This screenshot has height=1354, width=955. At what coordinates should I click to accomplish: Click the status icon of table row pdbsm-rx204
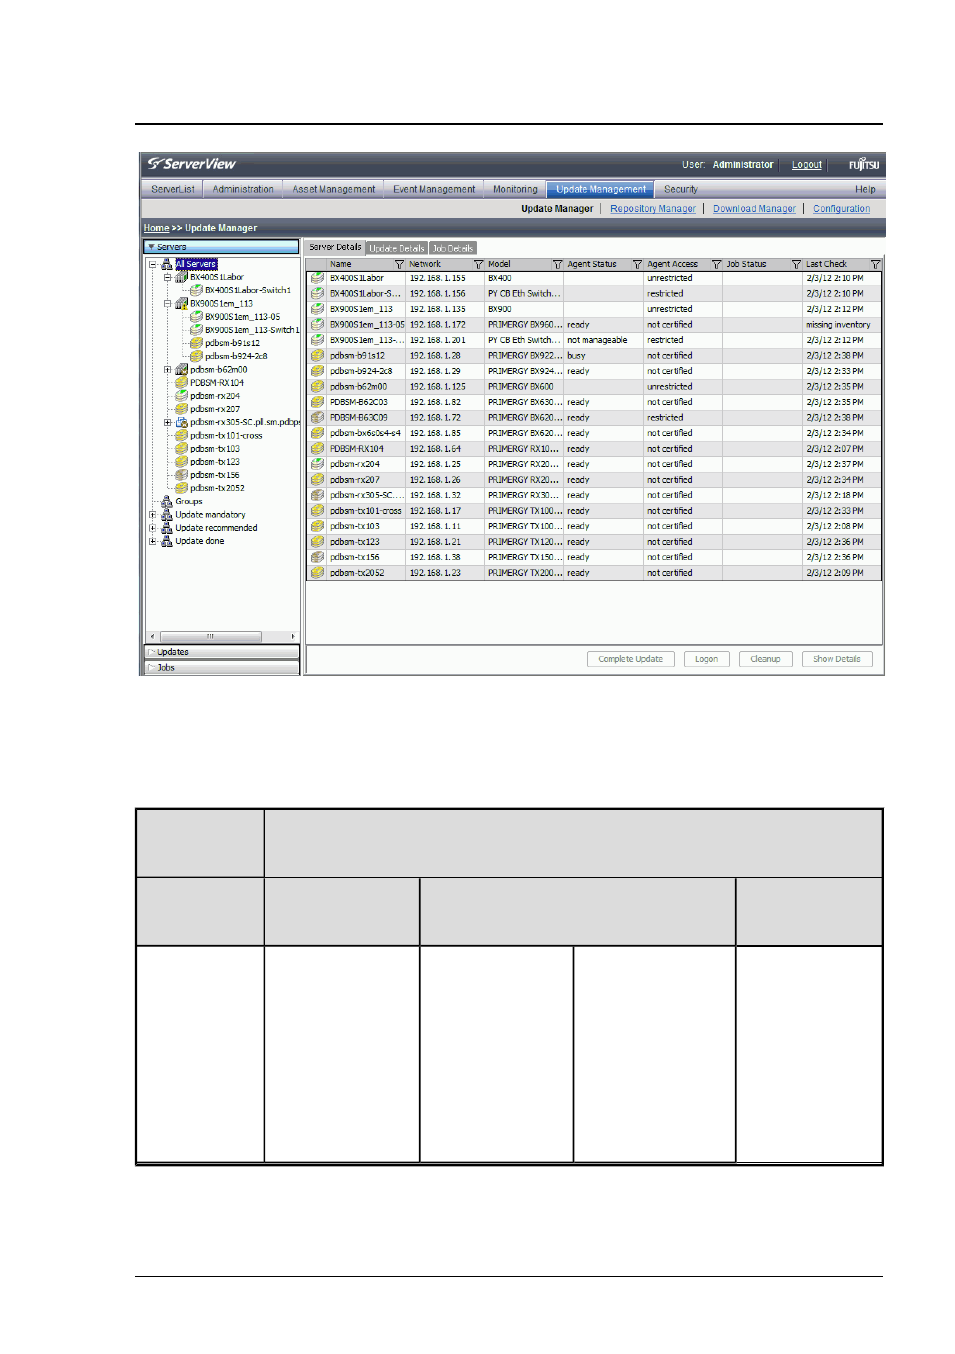click(x=317, y=464)
